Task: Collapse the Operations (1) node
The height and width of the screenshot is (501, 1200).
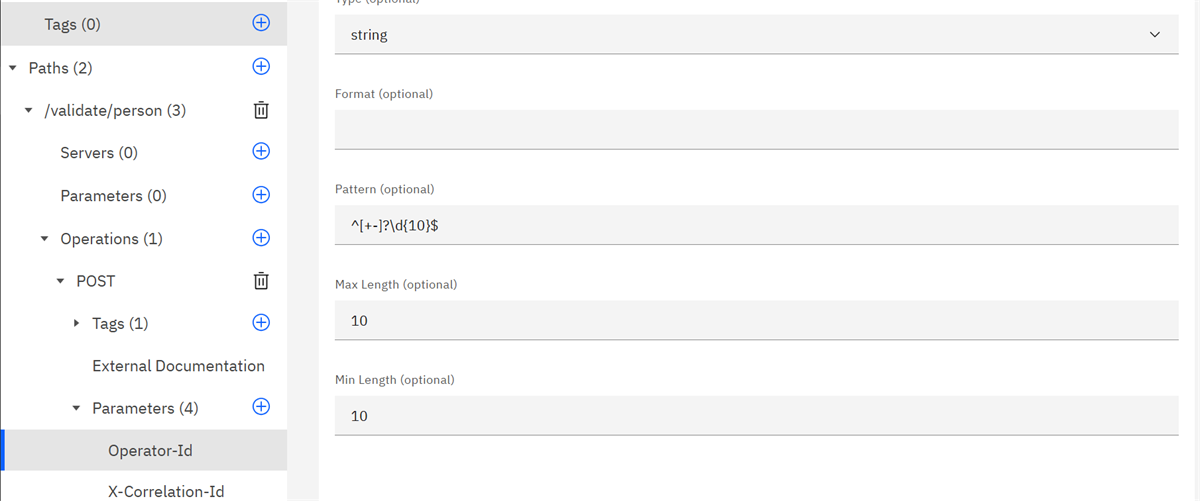Action: (45, 239)
